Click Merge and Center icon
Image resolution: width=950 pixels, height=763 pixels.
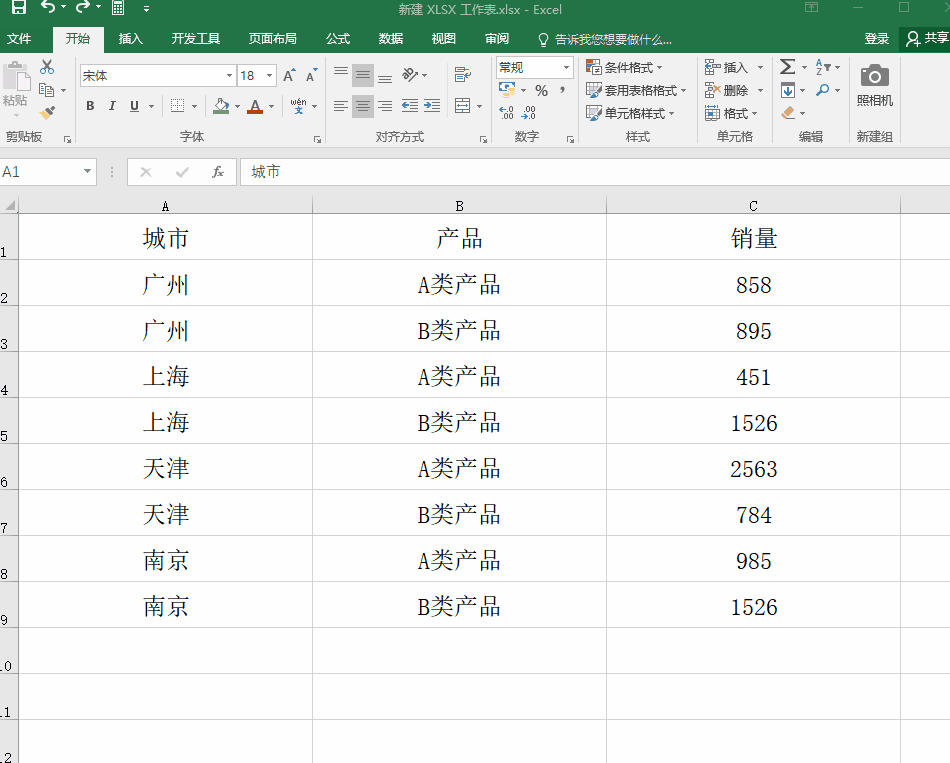(463, 105)
